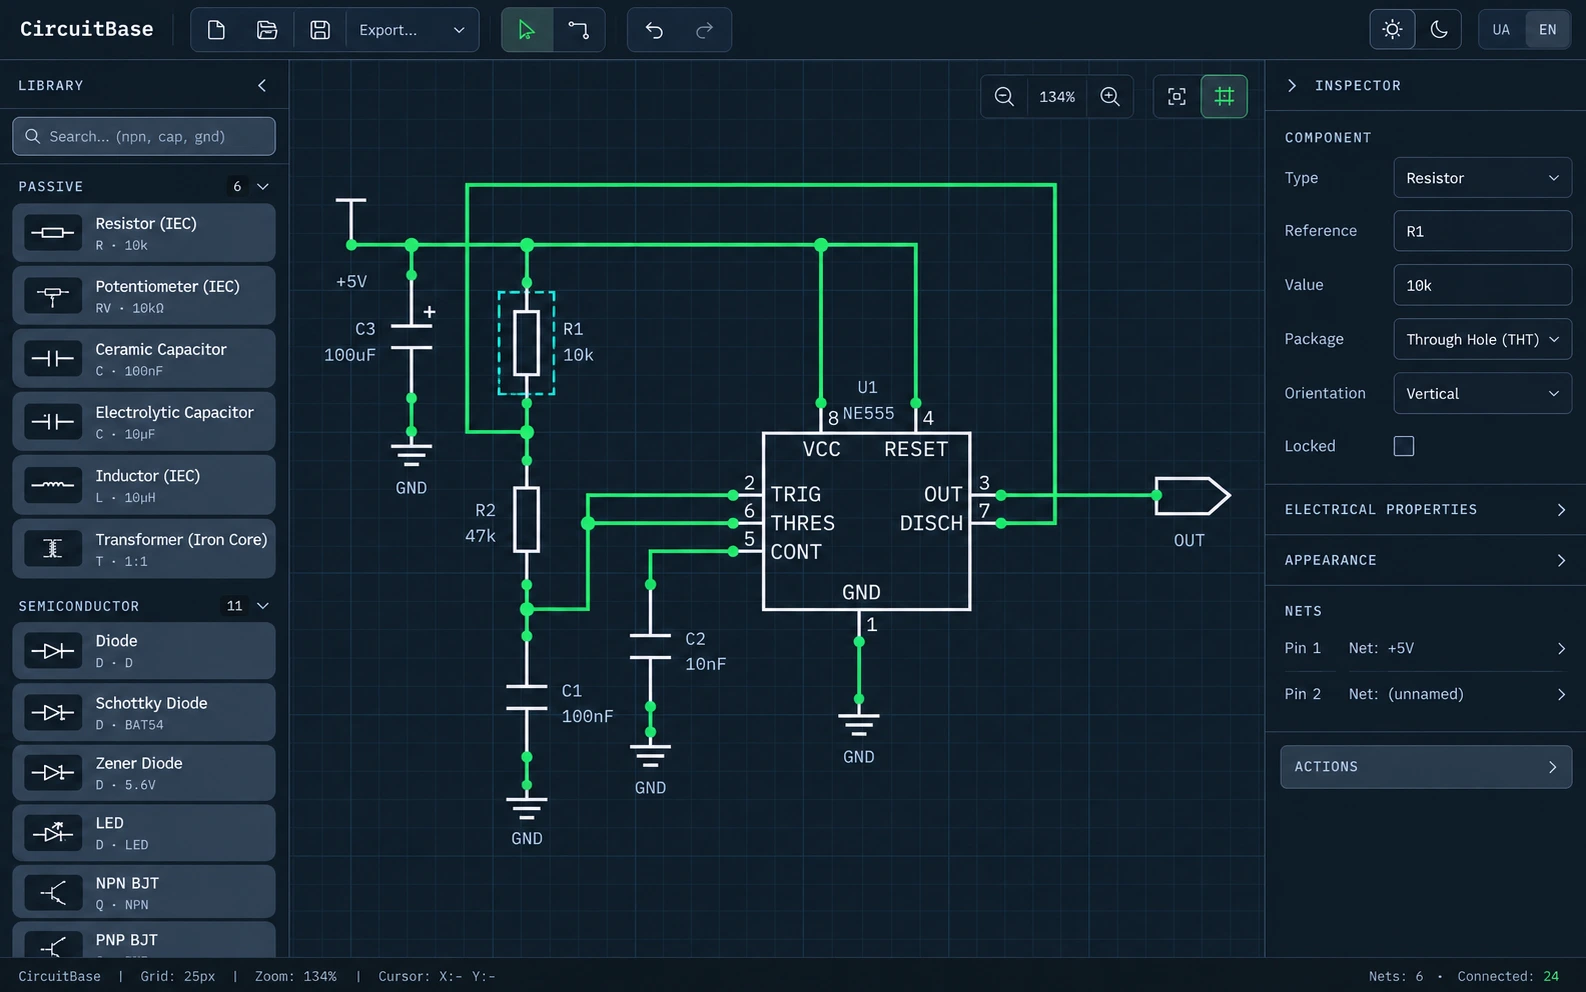Screen dimensions: 1586x992
Task: Toggle the canvas grid display
Action: pyautogui.click(x=1224, y=97)
